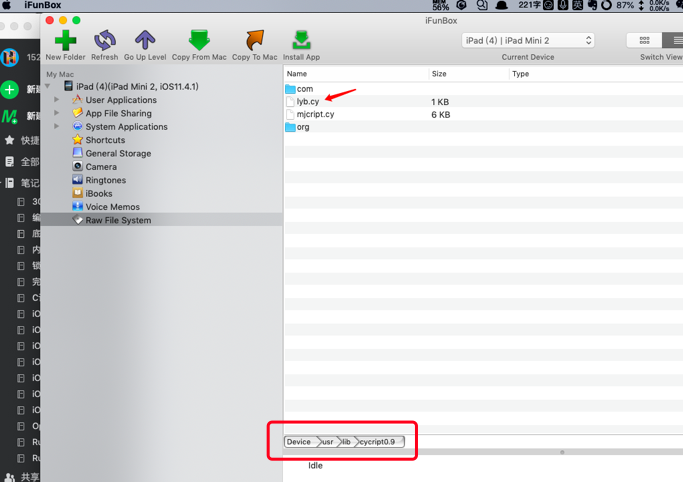Click the horizontal scrollbar handle
Image resolution: width=683 pixels, height=485 pixels.
562,452
